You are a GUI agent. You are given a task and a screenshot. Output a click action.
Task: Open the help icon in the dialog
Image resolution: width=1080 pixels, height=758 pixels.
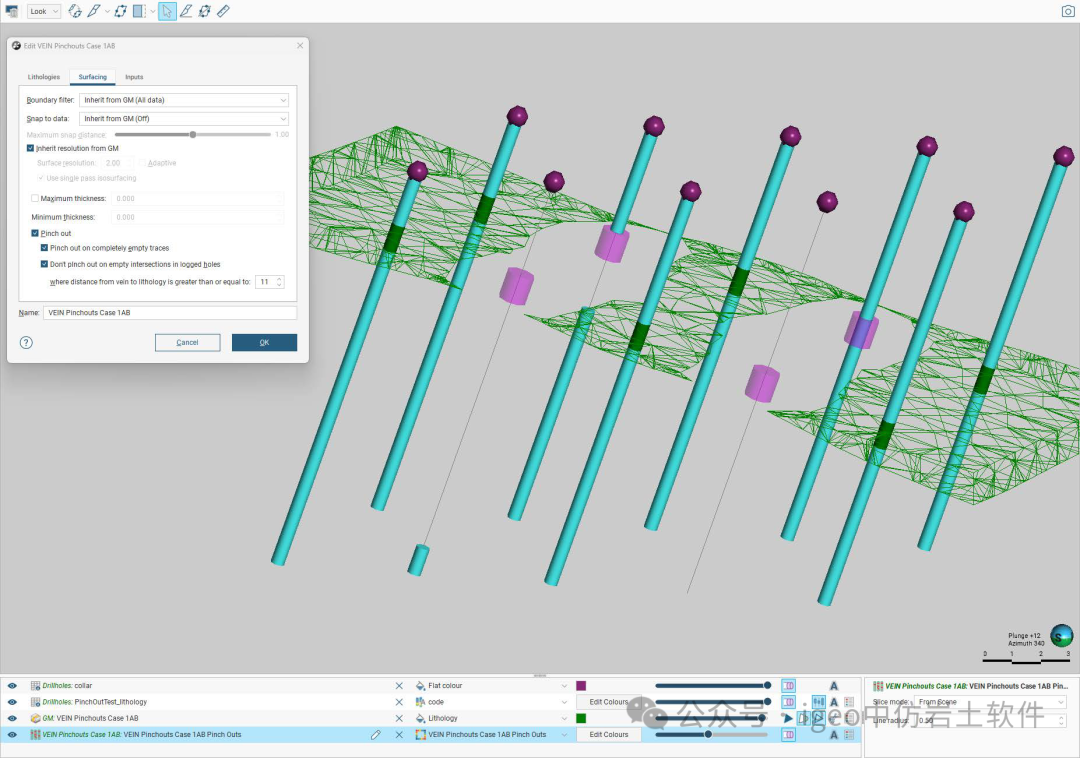coord(26,342)
